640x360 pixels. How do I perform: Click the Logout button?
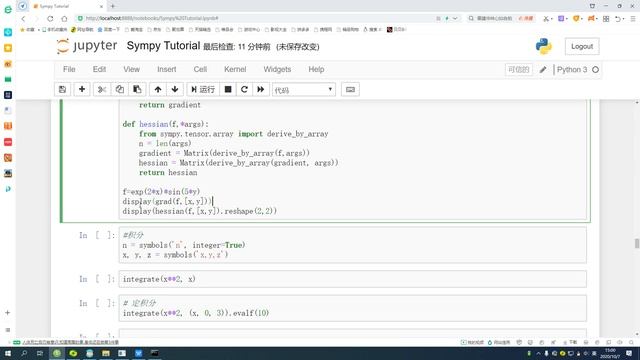pos(582,47)
